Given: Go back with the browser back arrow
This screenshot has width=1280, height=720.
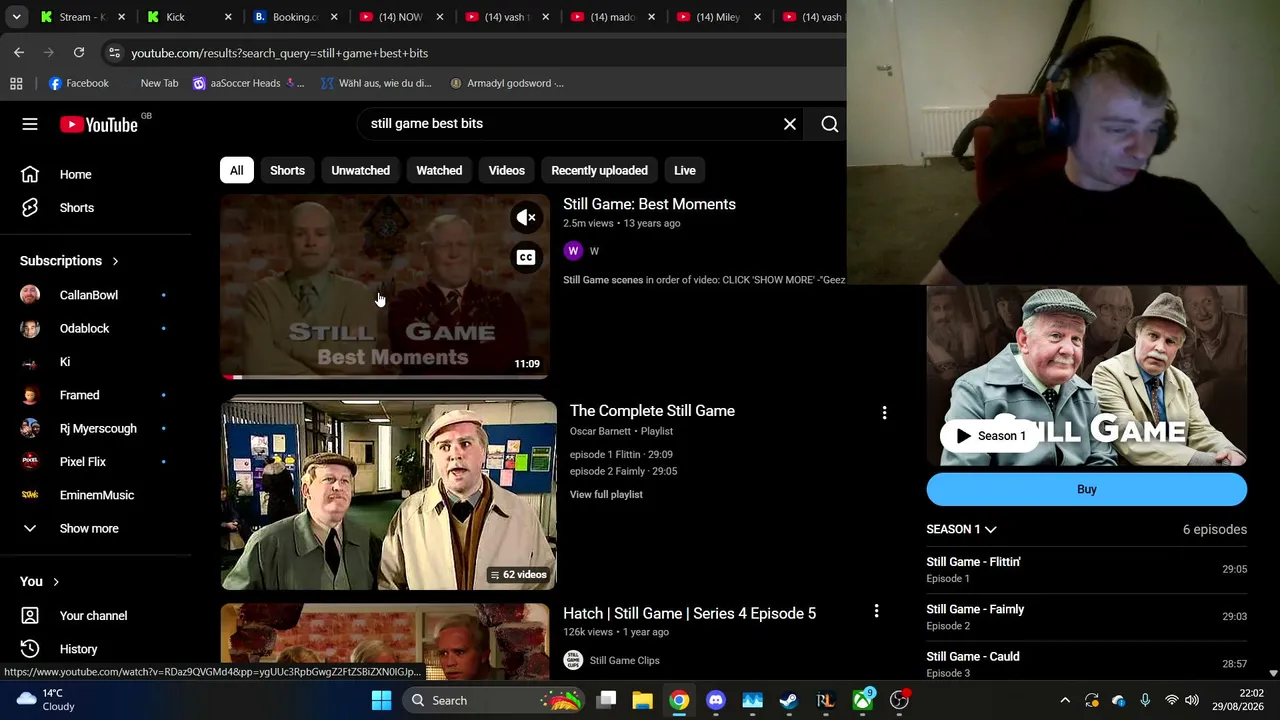Looking at the screenshot, I should (19, 52).
